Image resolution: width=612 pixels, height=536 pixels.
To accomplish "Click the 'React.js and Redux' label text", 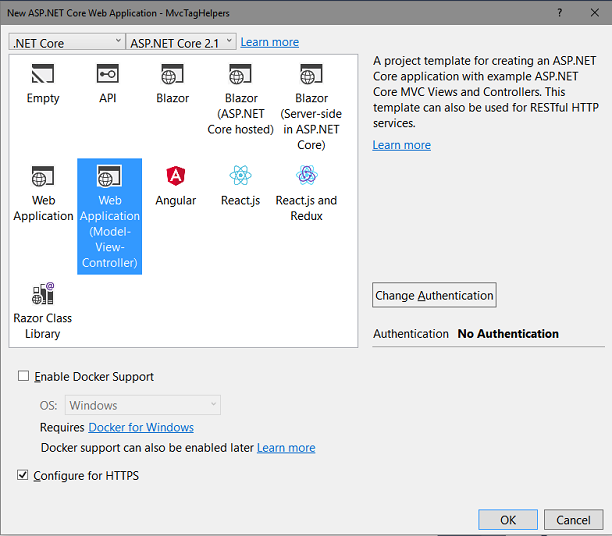I will tap(306, 208).
